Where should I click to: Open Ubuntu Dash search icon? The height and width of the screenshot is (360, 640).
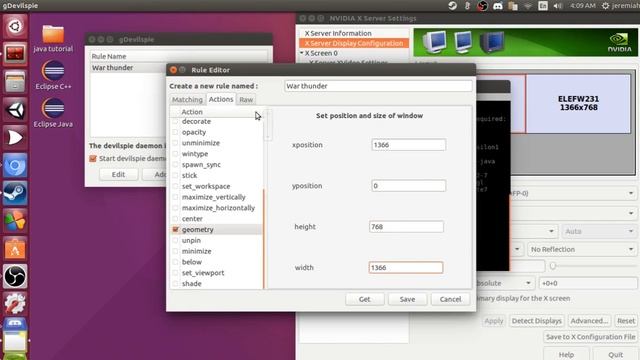pos(15,27)
